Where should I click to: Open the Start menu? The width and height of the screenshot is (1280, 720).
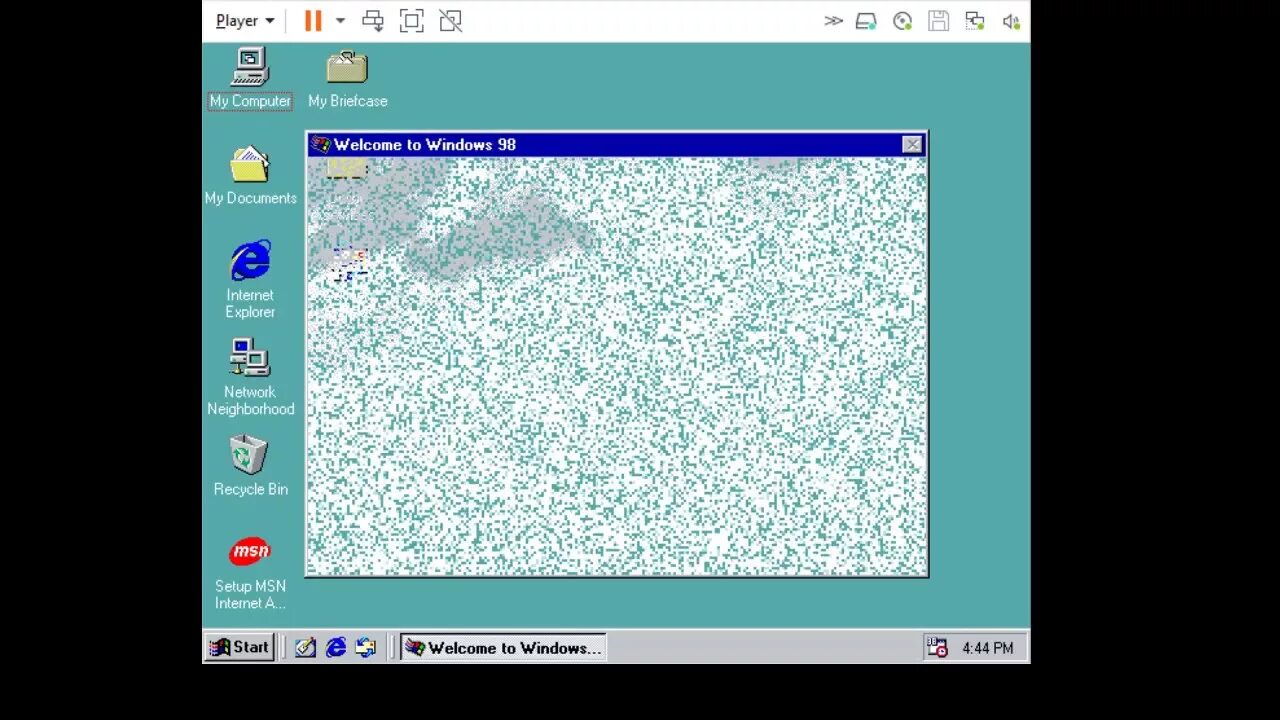click(239, 647)
